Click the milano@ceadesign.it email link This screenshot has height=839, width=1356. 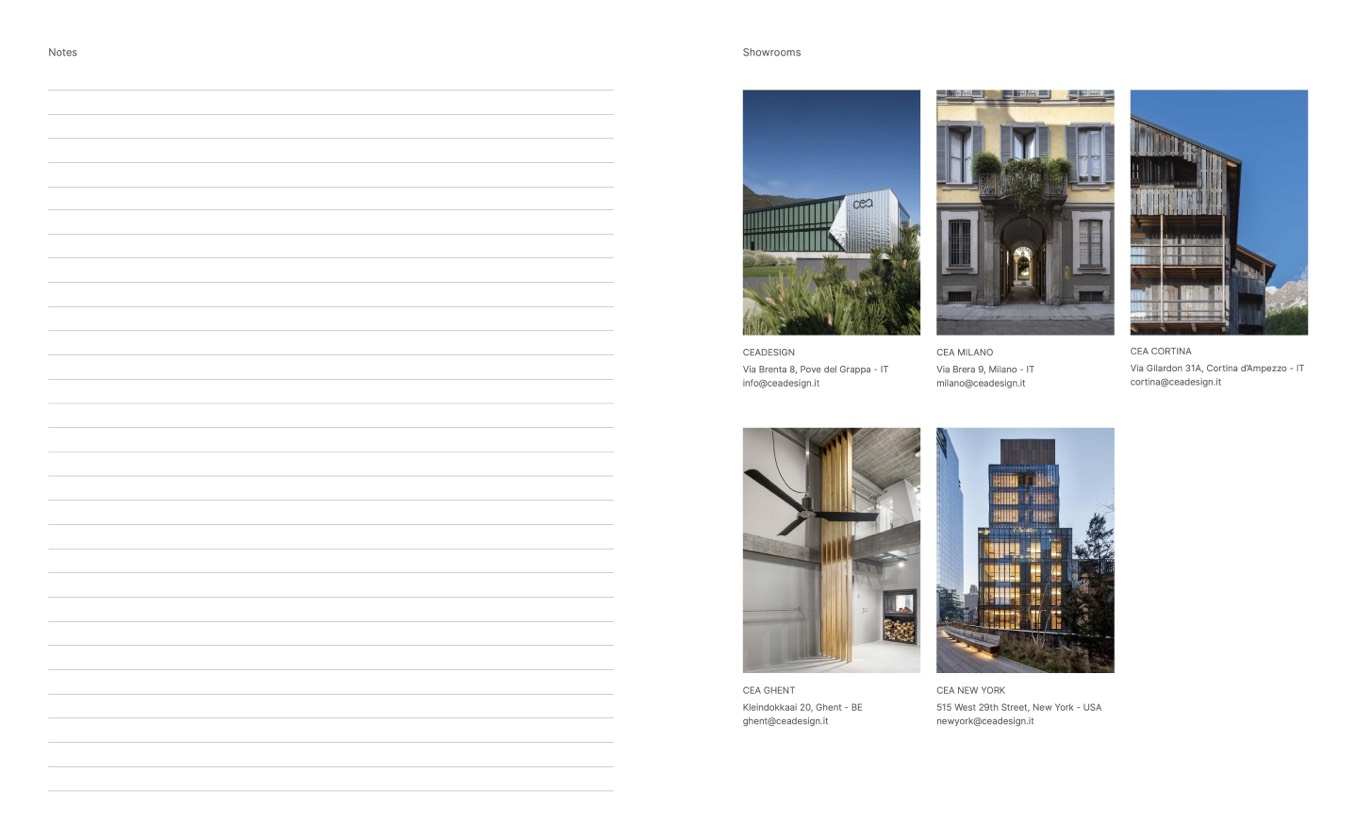pos(980,383)
